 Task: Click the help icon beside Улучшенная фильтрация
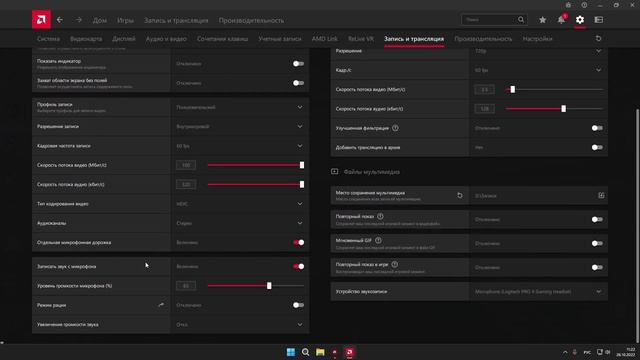(396, 128)
